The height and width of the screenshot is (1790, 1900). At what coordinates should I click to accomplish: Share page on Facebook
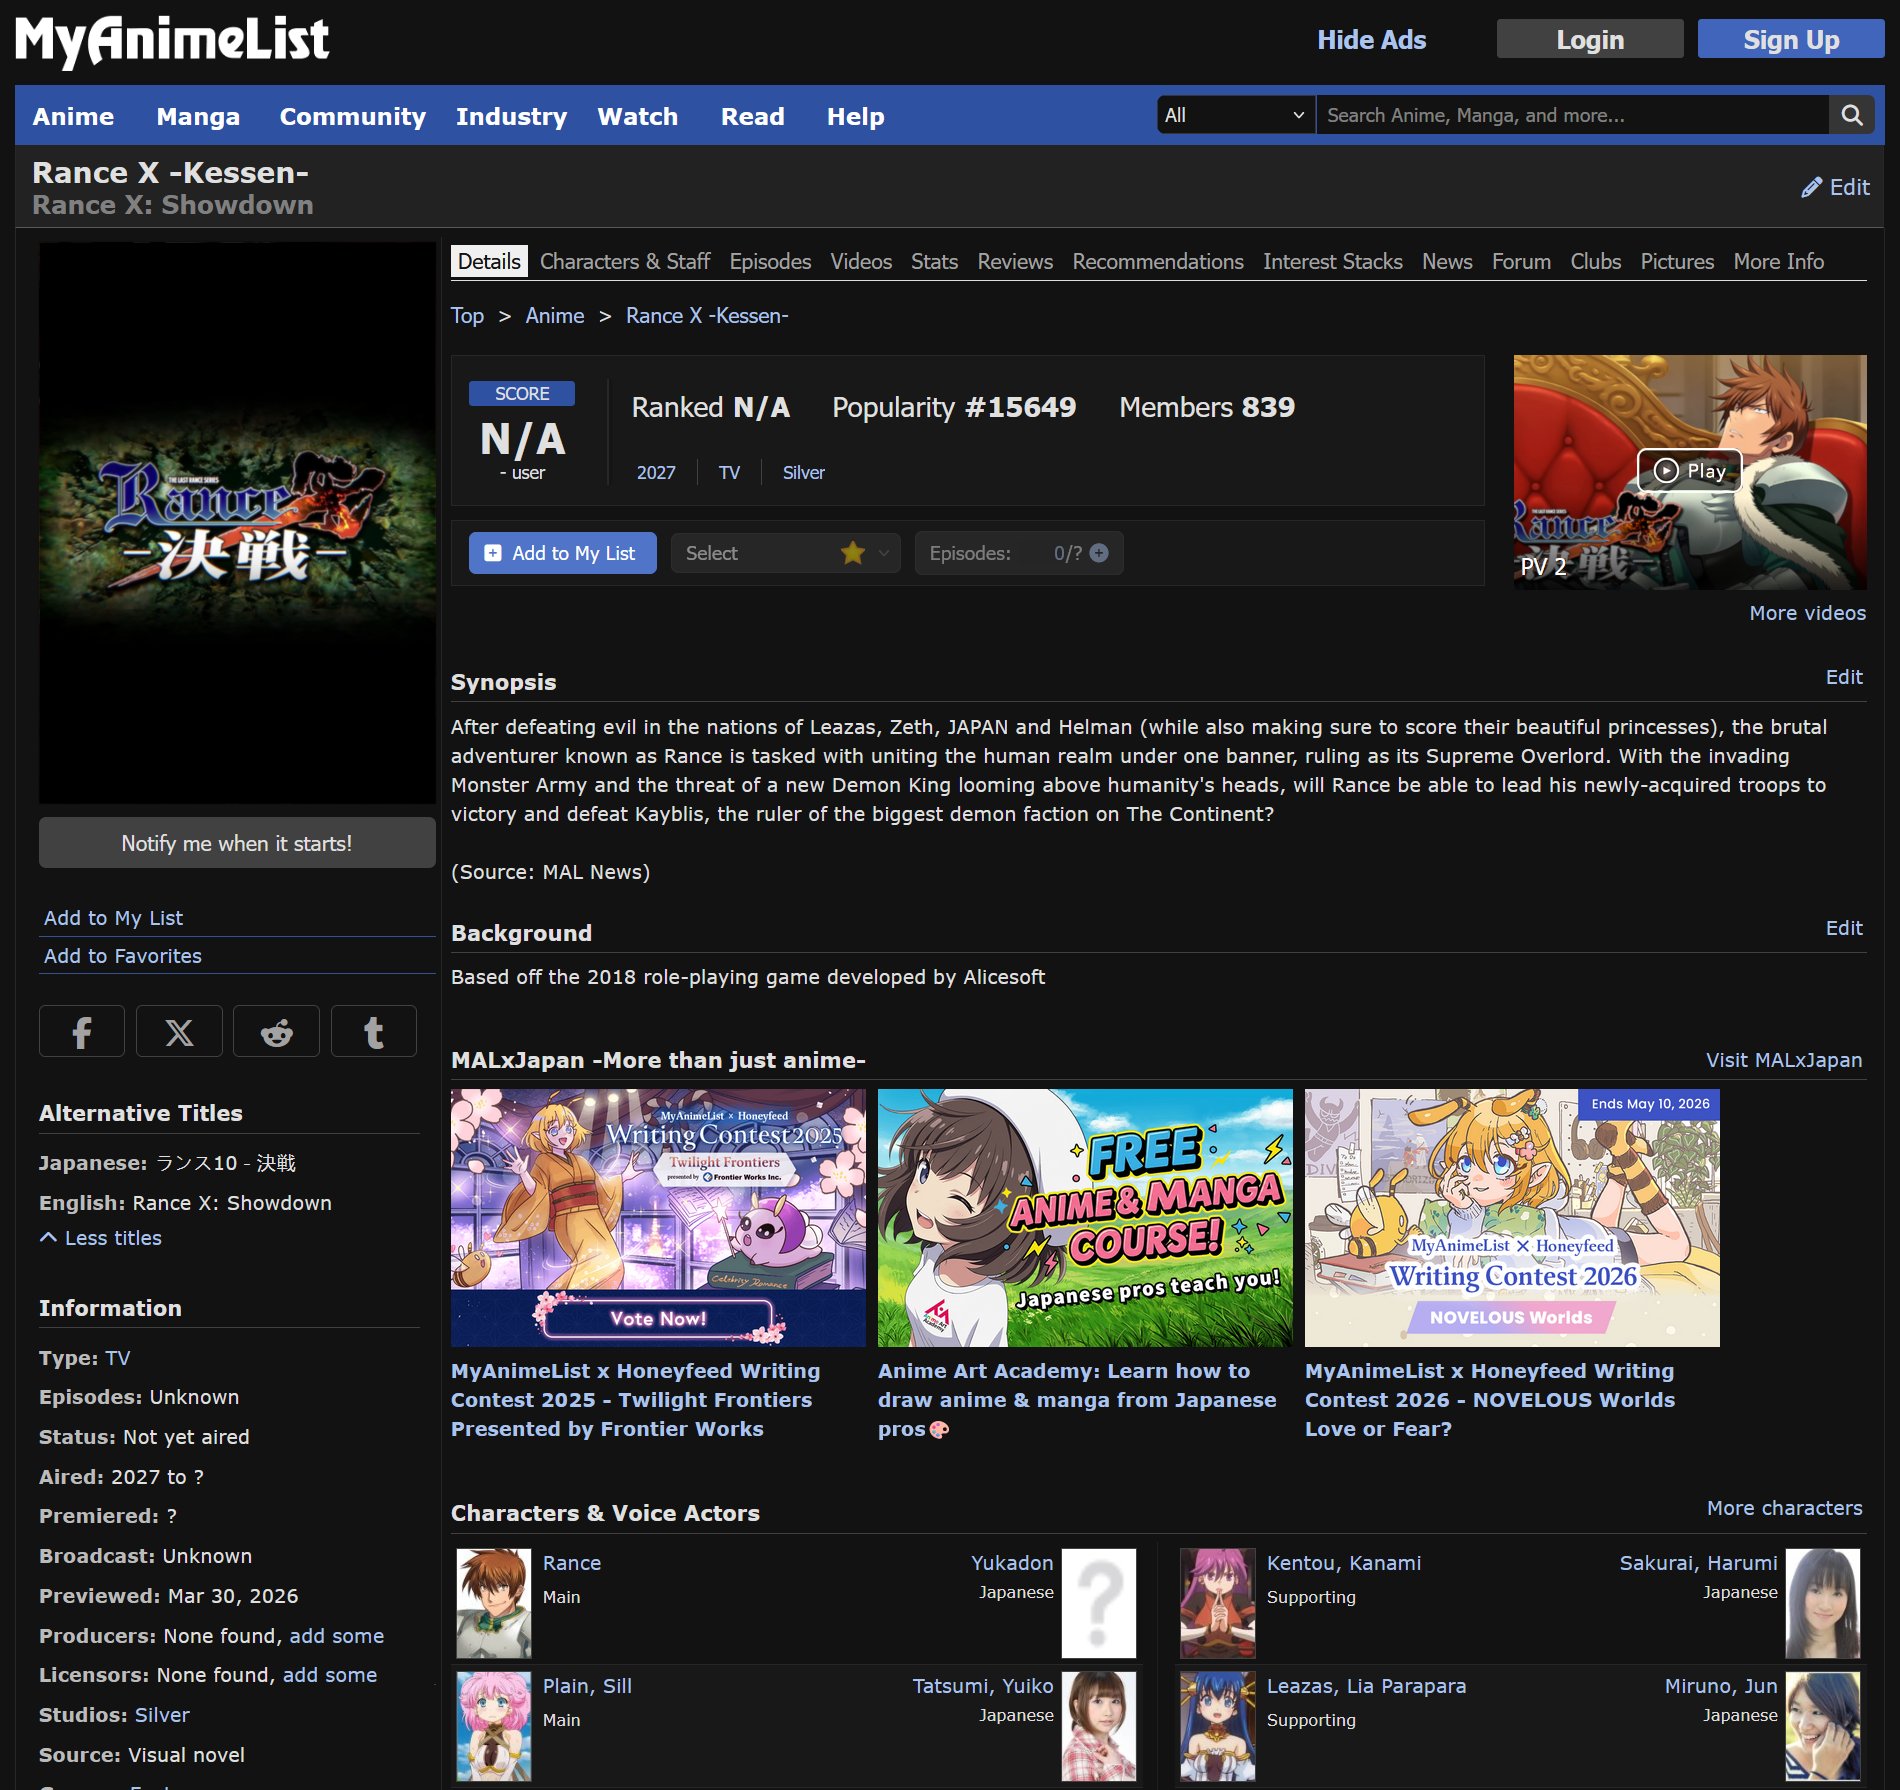tap(82, 1031)
